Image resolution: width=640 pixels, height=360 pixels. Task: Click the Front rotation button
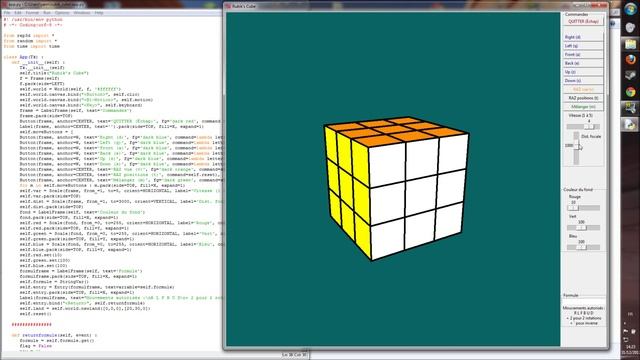pyautogui.click(x=583, y=54)
